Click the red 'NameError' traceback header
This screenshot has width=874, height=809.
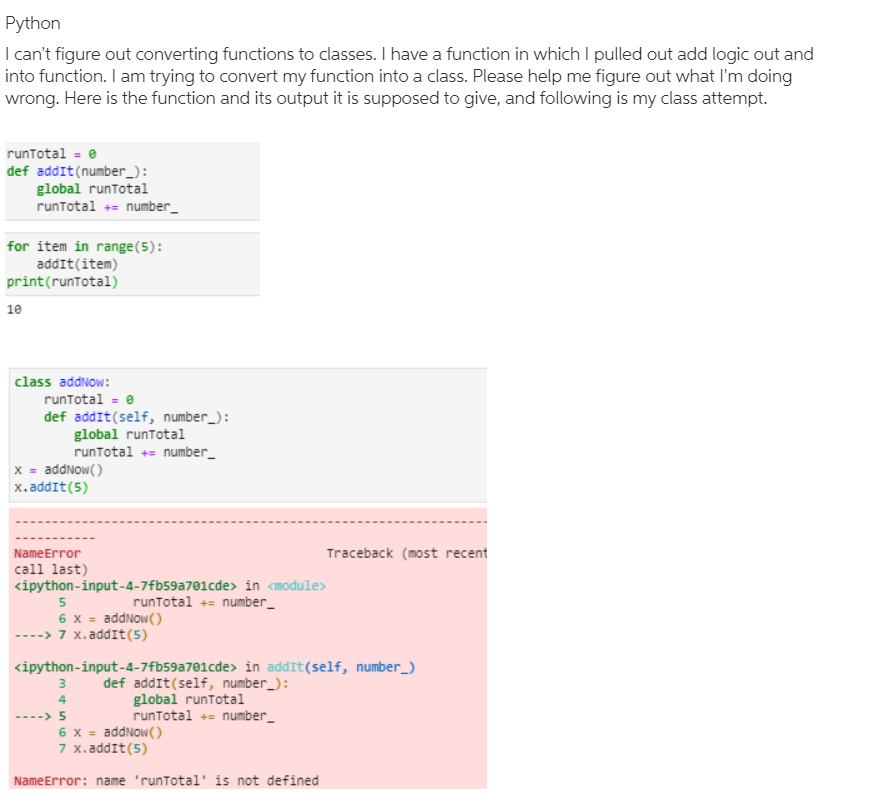tap(47, 553)
